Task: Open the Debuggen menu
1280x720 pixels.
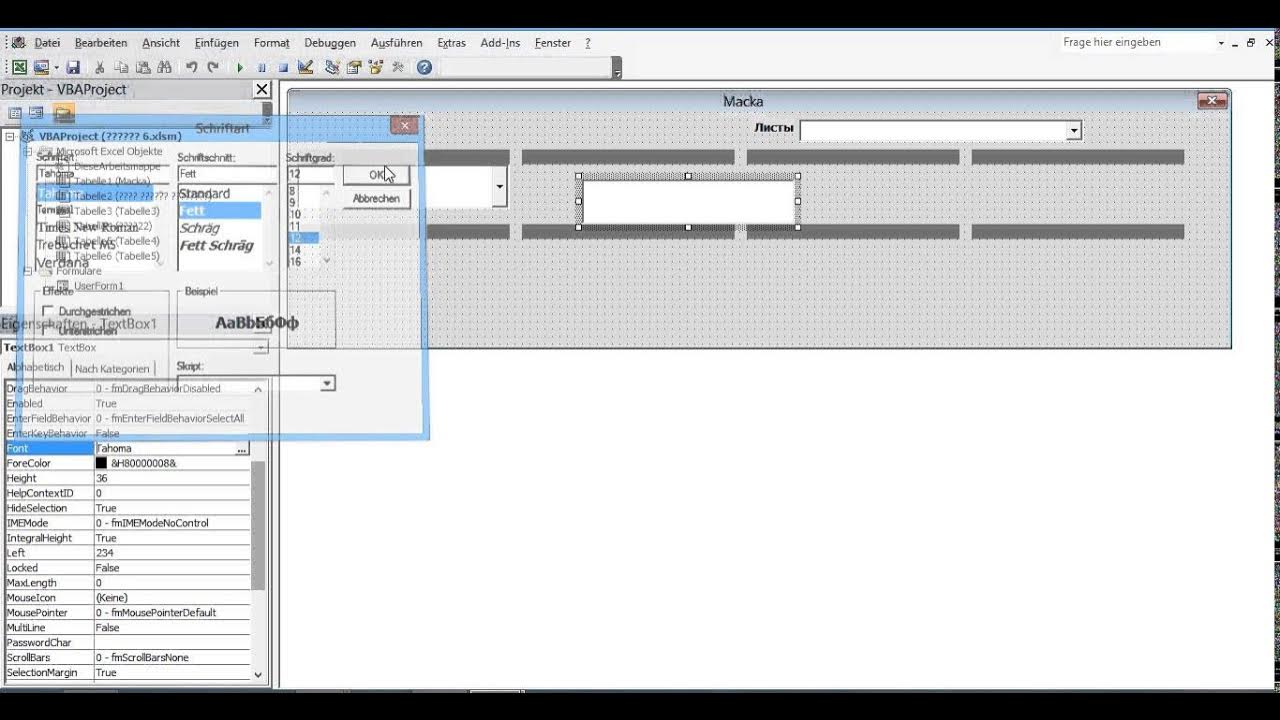Action: [x=330, y=43]
